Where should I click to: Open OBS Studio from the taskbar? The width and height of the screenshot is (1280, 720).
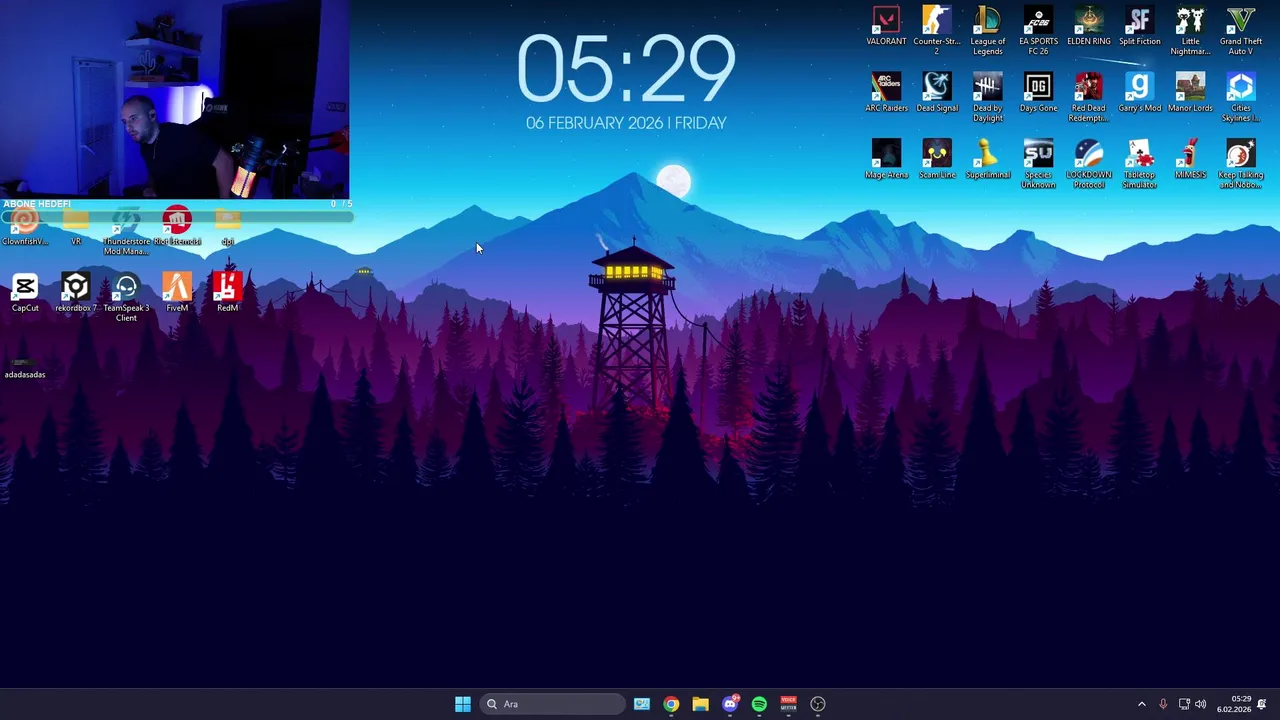[818, 704]
